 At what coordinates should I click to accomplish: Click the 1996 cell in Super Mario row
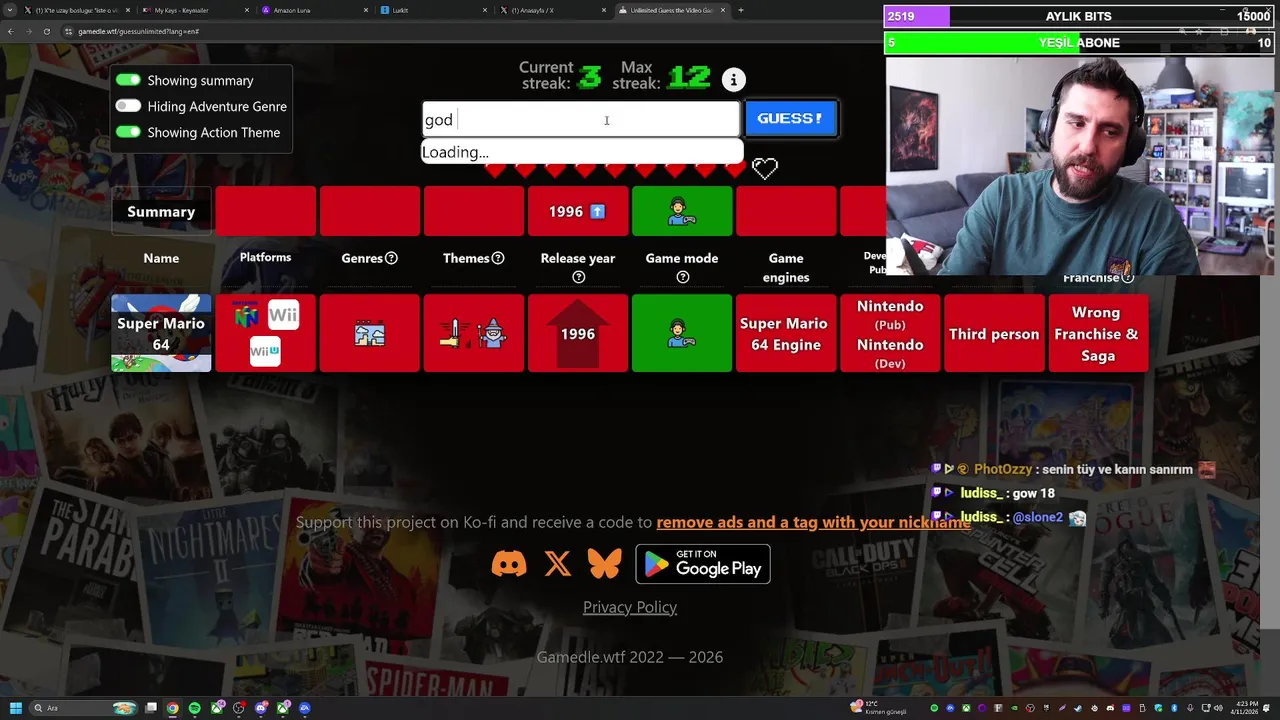click(578, 333)
